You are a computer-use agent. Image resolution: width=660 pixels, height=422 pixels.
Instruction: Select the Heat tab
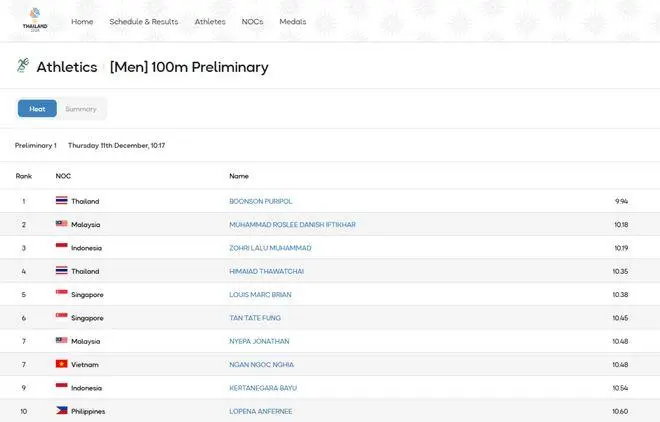point(37,109)
